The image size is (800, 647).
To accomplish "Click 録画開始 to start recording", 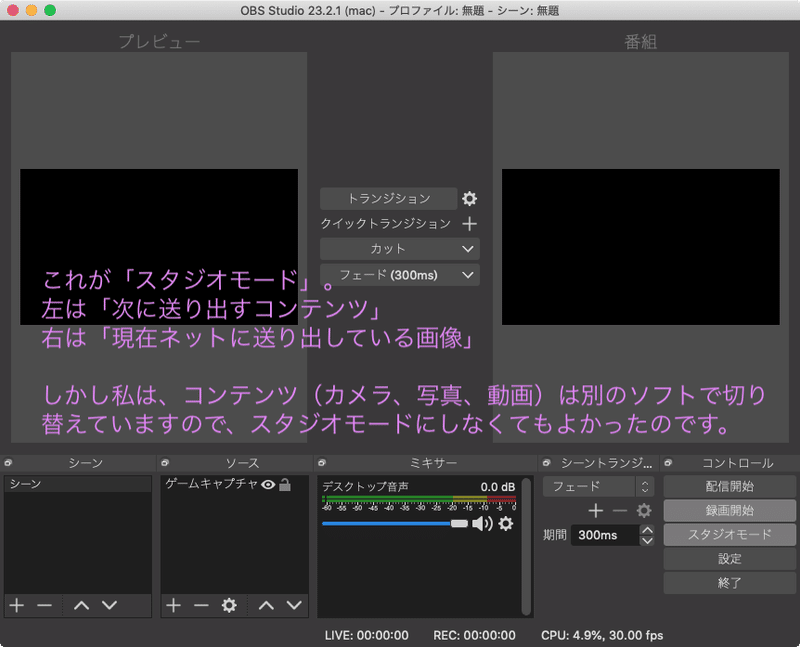I will (730, 511).
